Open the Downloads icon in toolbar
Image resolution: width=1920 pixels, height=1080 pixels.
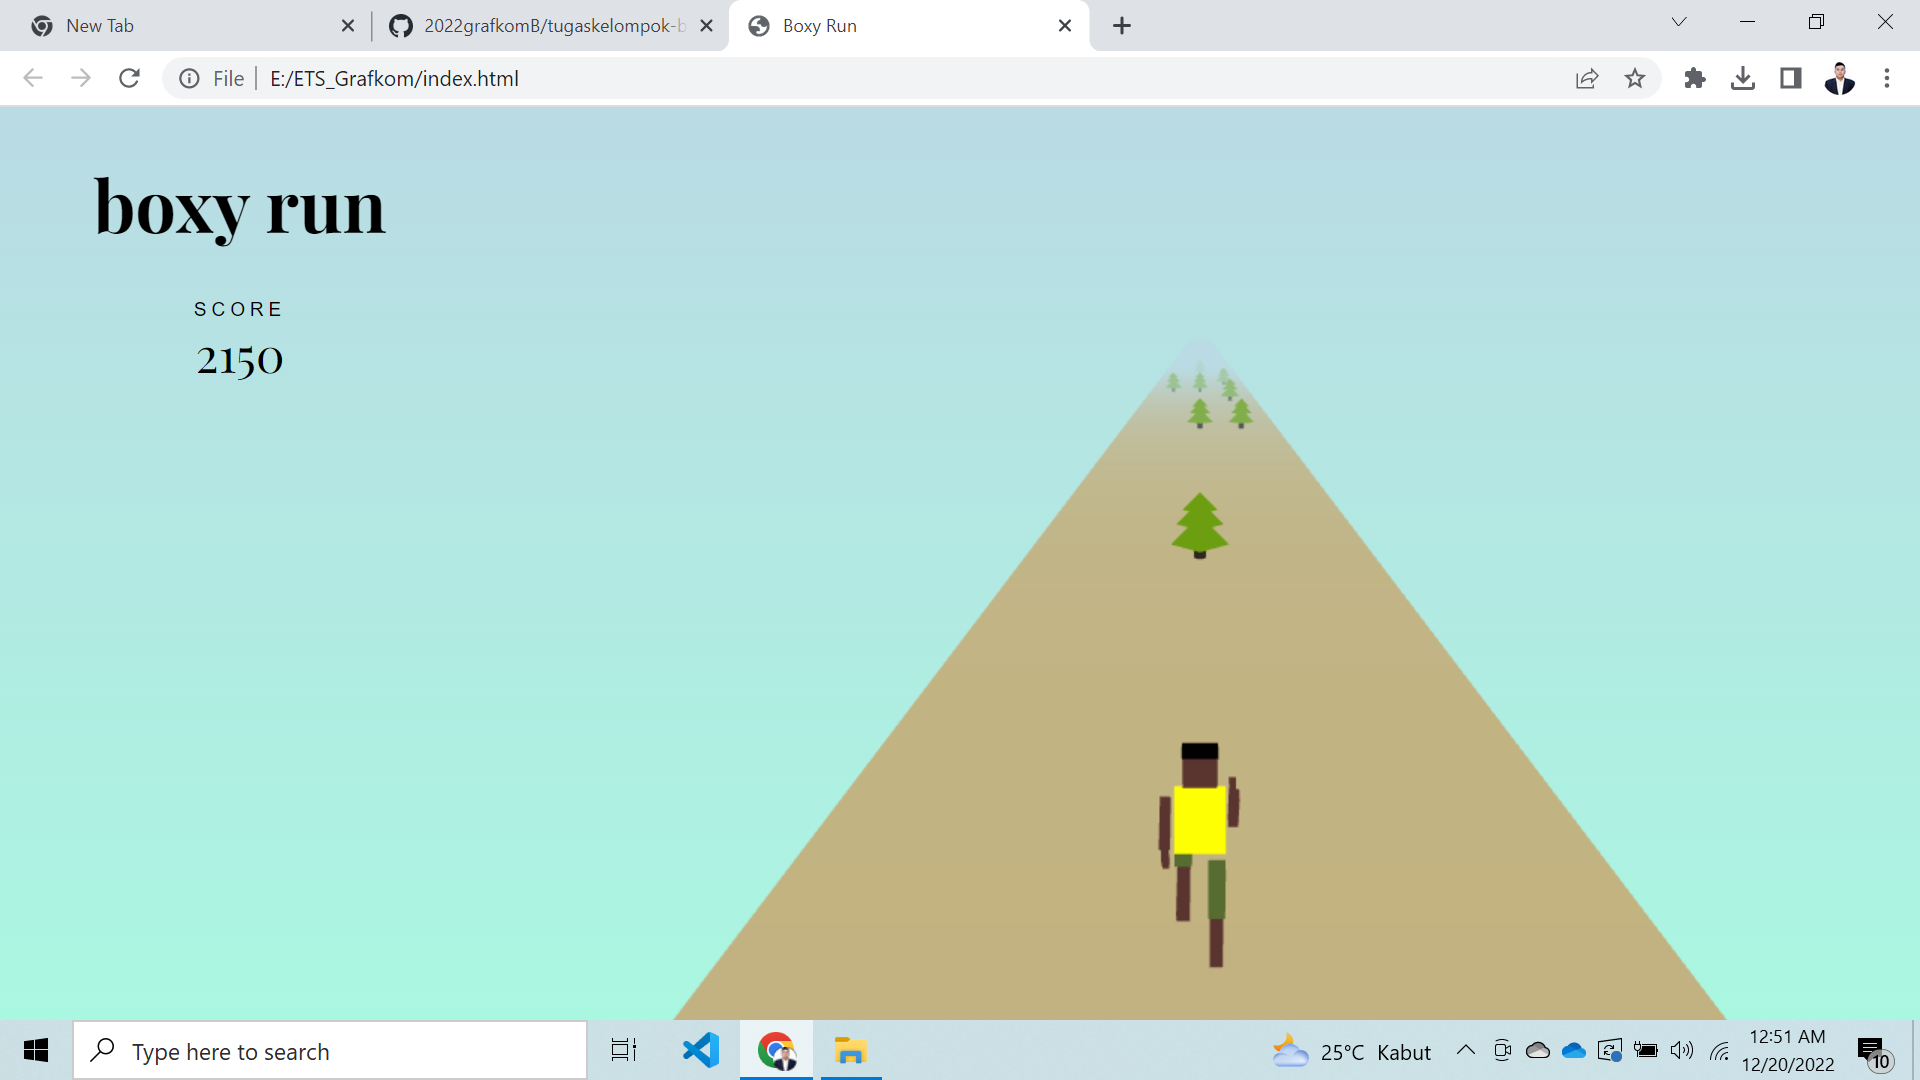1743,78
